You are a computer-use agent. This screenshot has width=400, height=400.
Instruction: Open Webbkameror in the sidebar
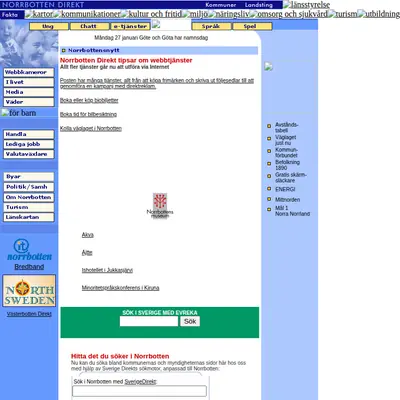[29, 72]
